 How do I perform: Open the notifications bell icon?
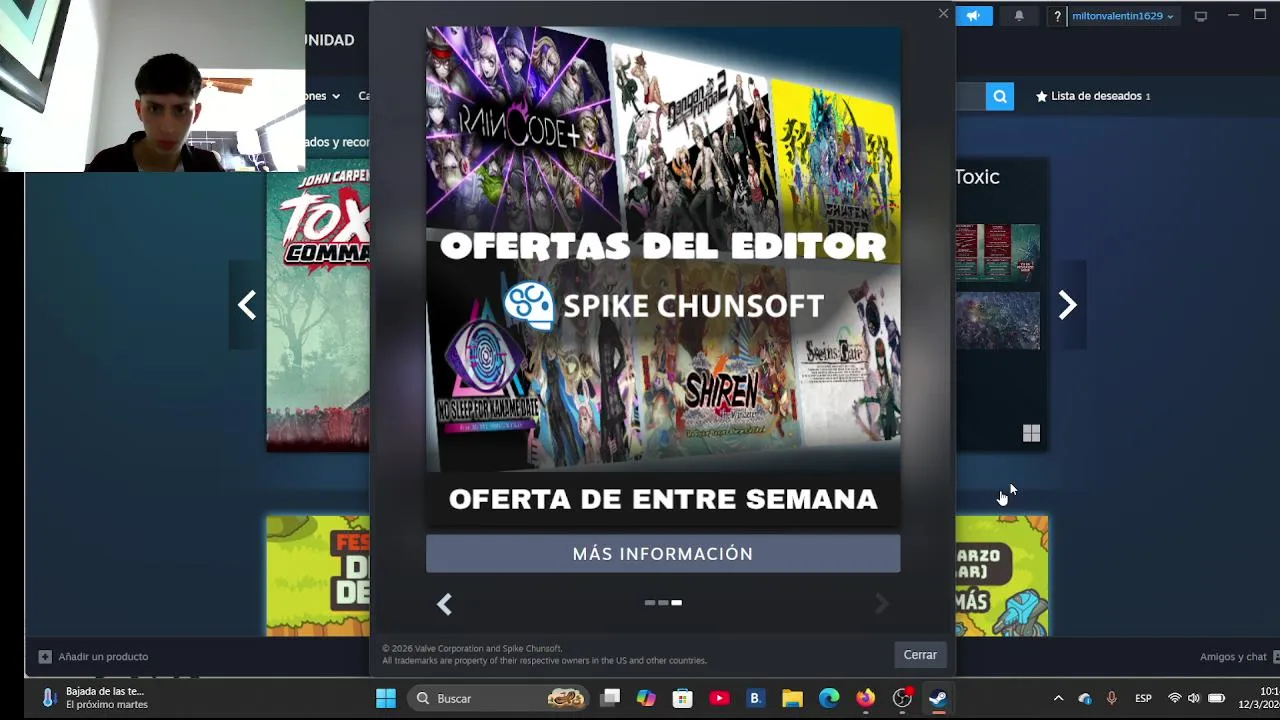tap(1019, 16)
